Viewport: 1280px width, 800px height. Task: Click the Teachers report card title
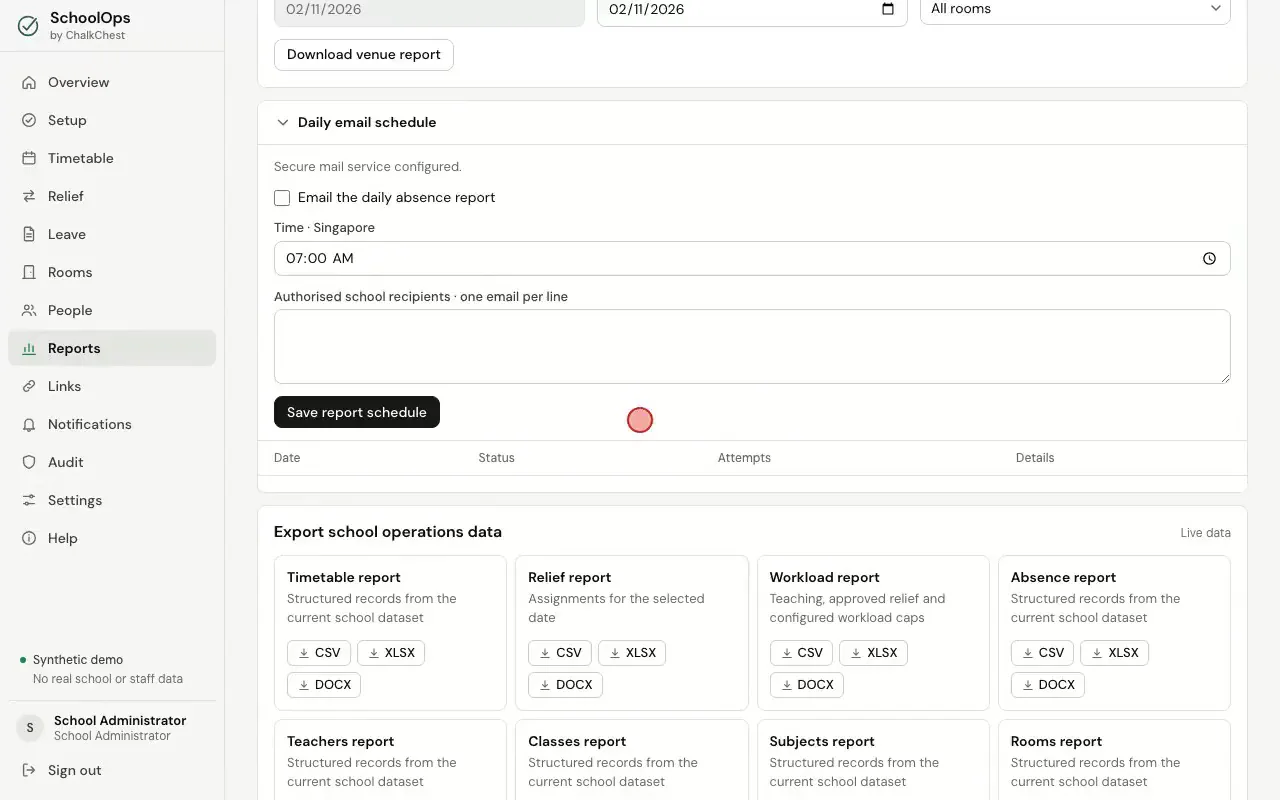coord(340,741)
